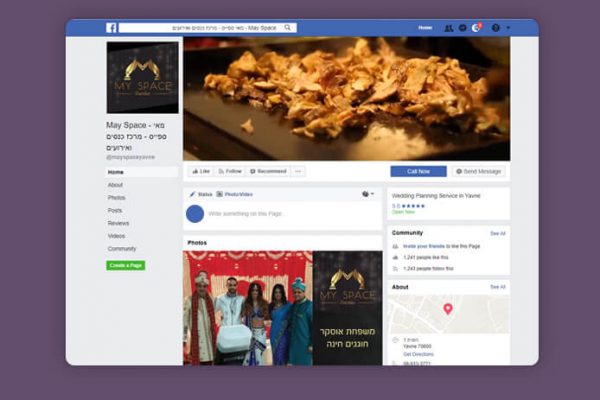Toggle Follow on this page
This screenshot has height=400, width=600.
229,171
